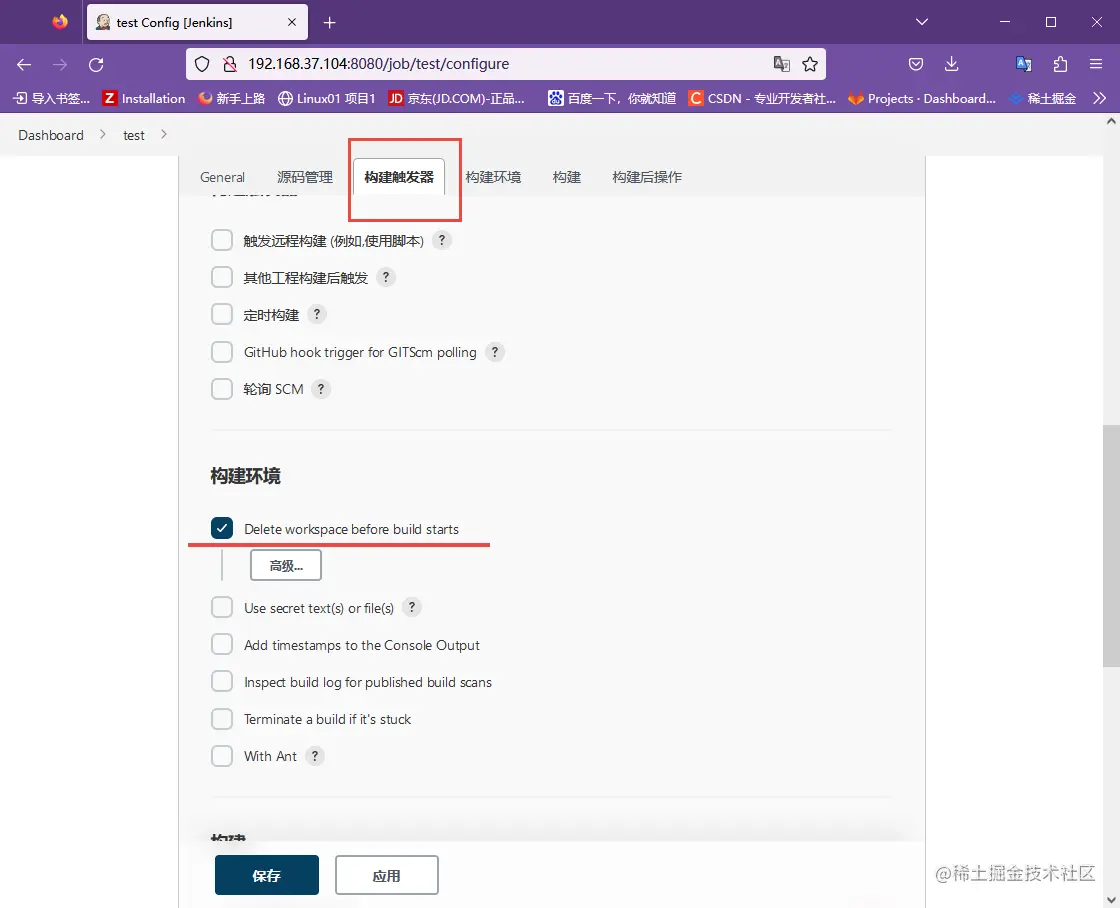Bookmark this page with the star icon
The width and height of the screenshot is (1120, 908).
tap(810, 64)
